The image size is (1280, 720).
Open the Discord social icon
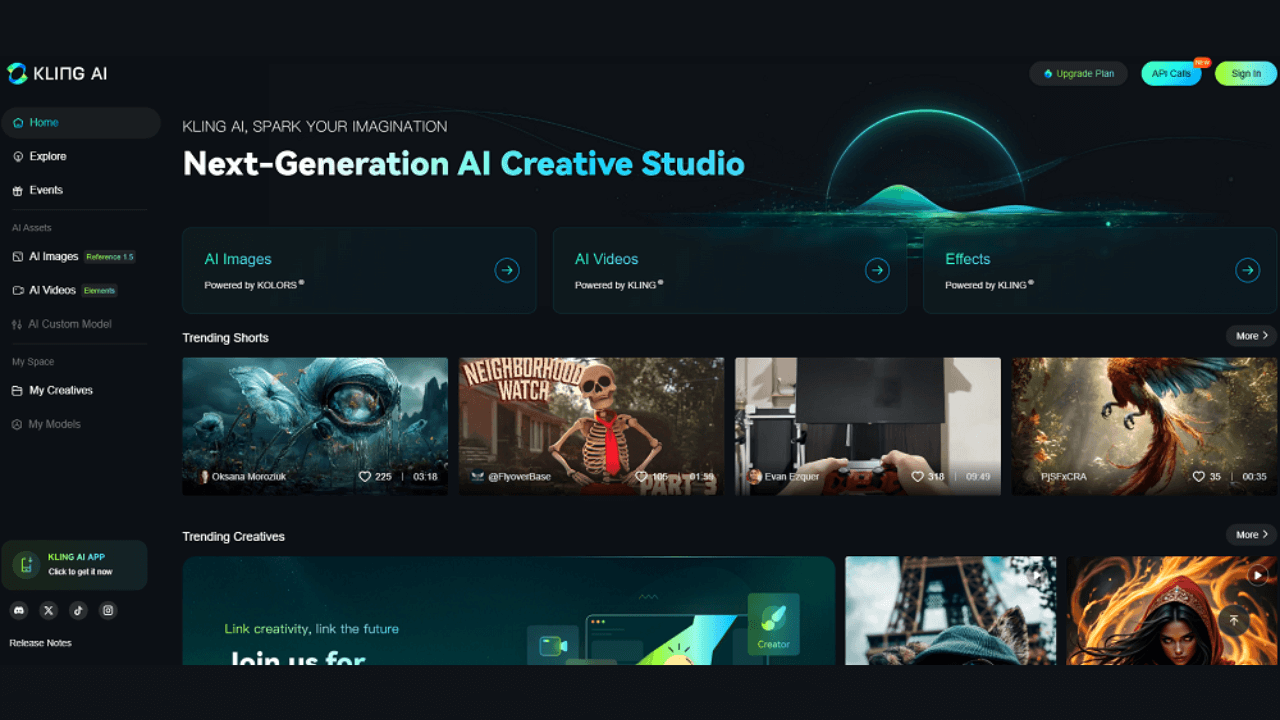pos(19,610)
